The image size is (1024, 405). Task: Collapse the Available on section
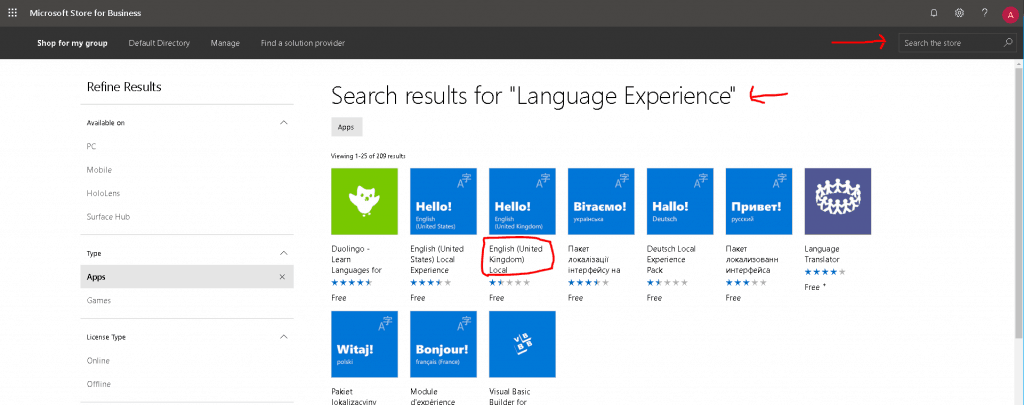pos(283,123)
